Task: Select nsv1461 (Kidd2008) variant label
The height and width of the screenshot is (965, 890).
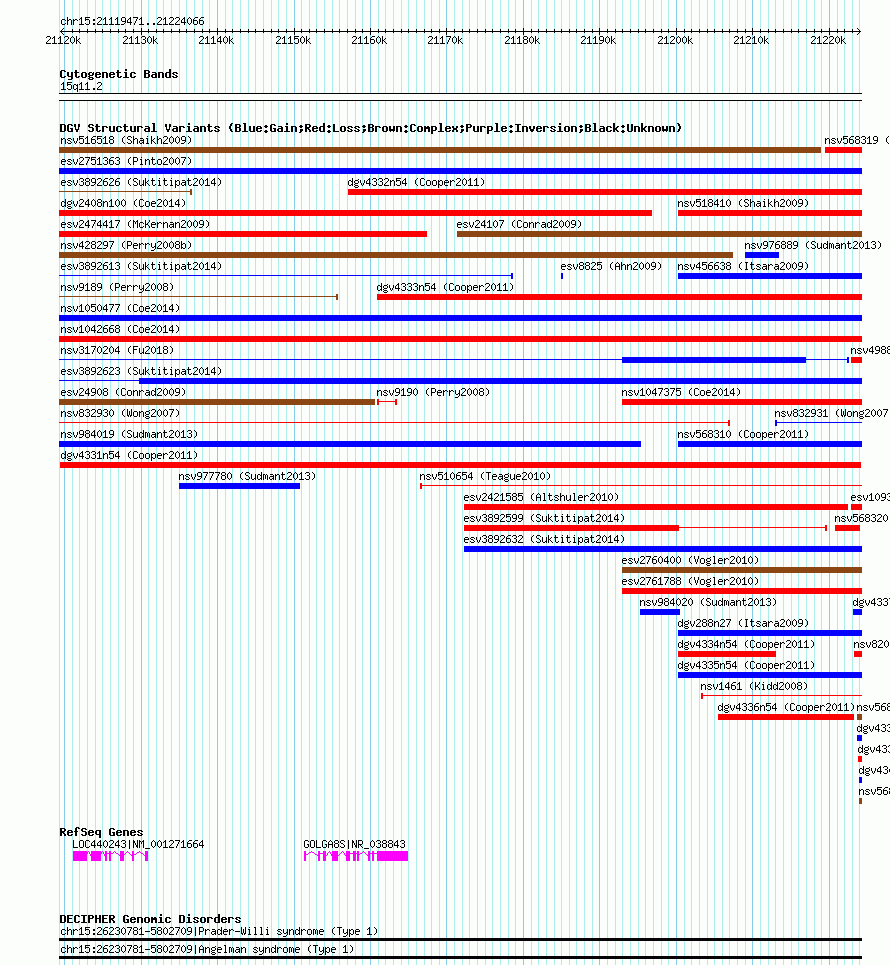Action: (754, 686)
